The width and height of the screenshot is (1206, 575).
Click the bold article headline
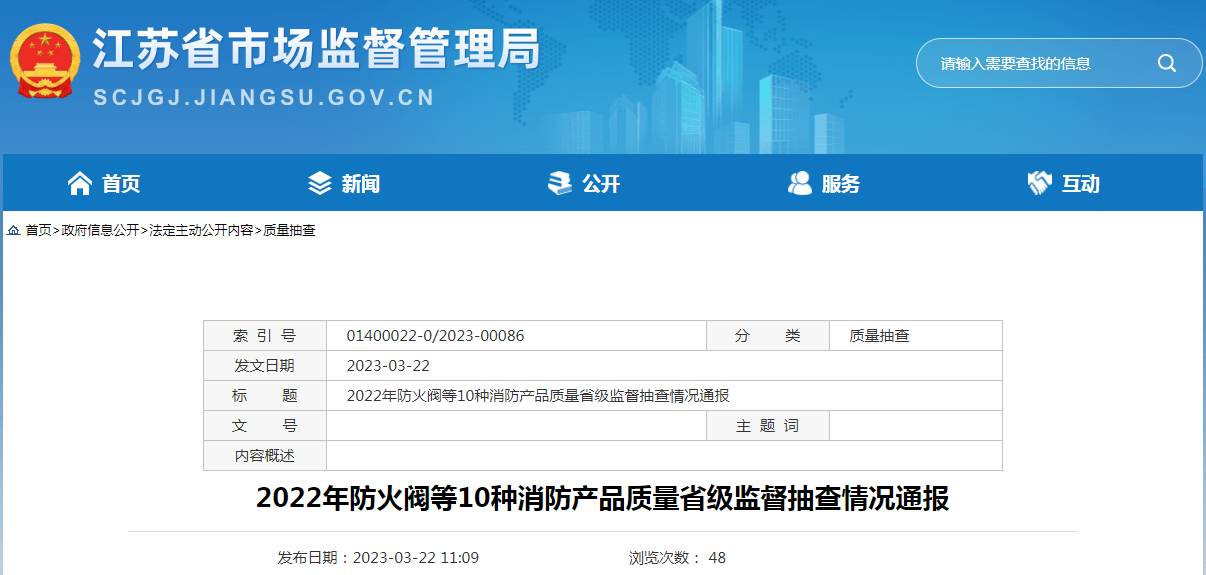pos(603,499)
